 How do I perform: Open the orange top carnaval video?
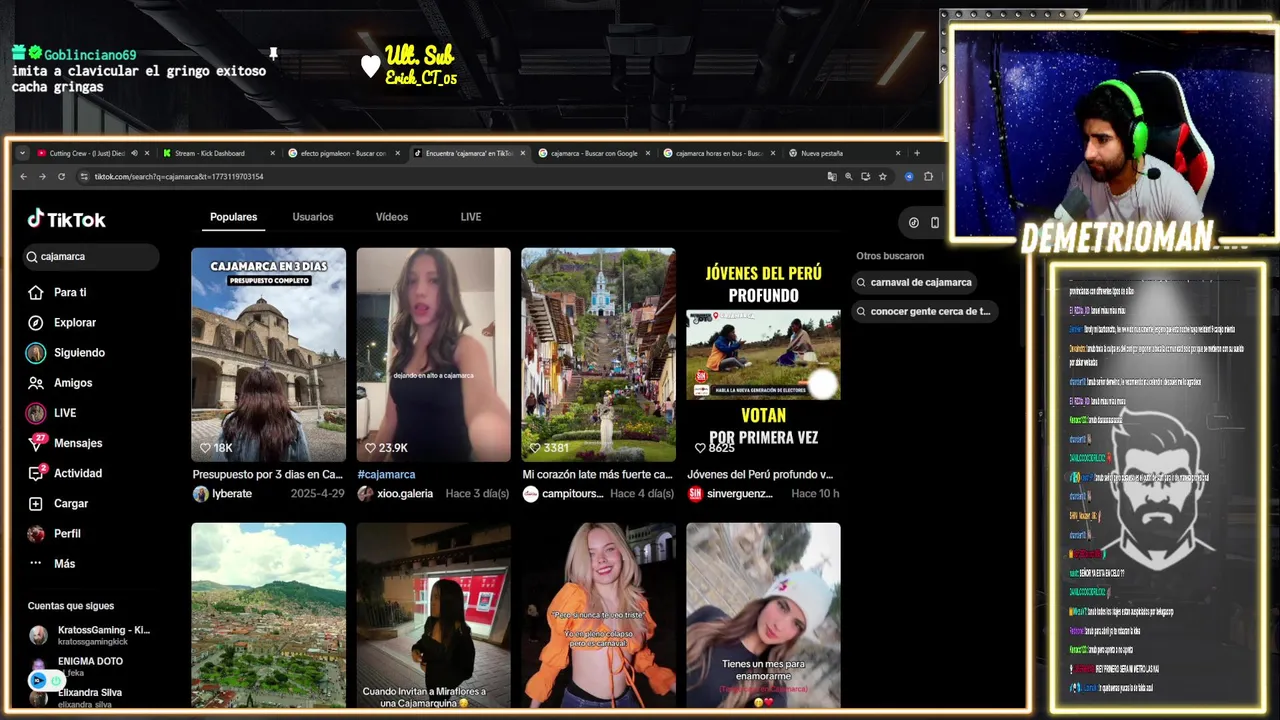598,615
